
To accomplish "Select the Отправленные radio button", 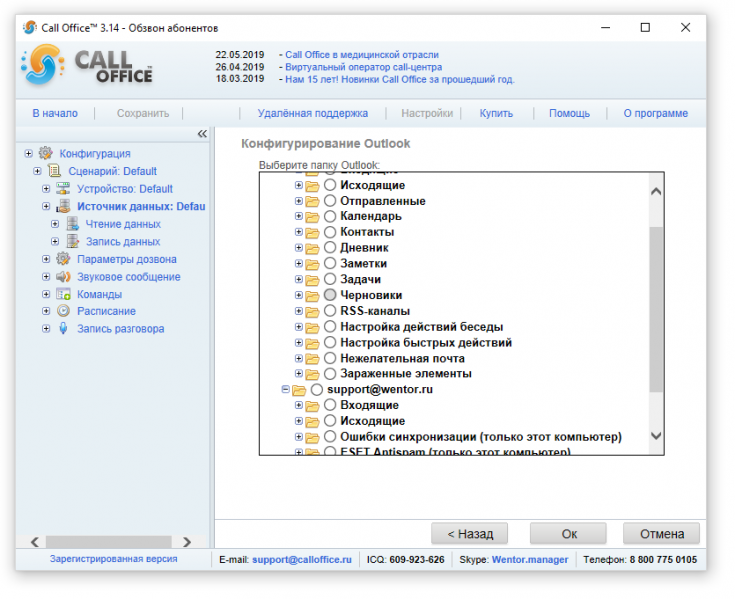I will coord(330,201).
